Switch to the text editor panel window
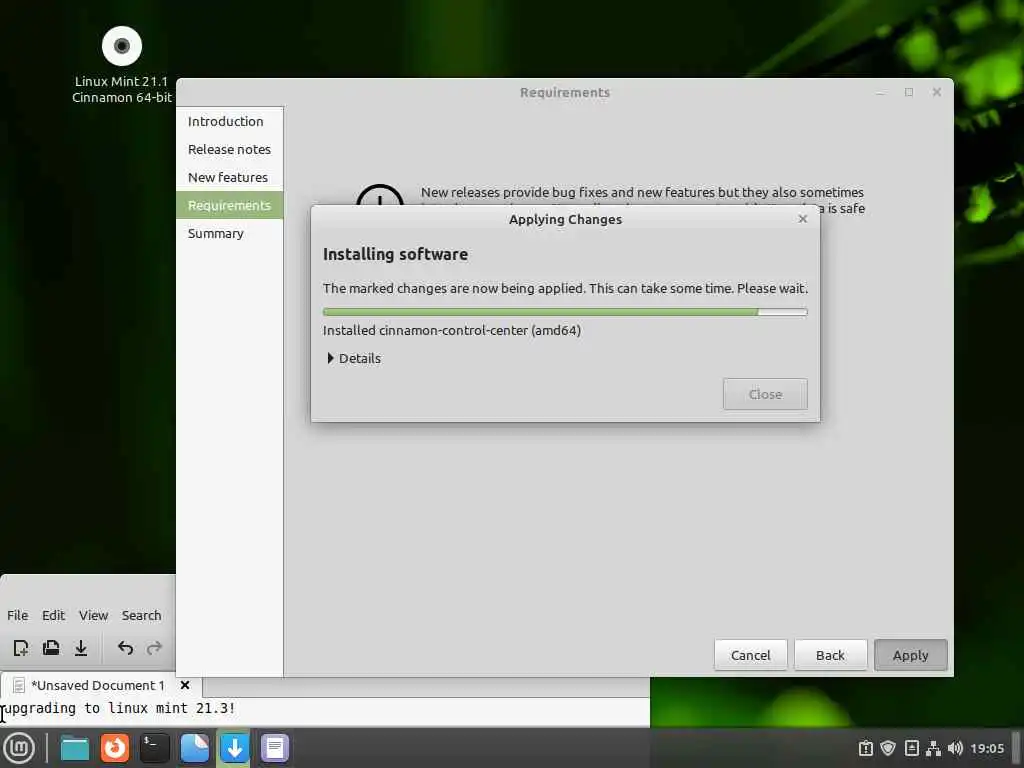 [x=275, y=748]
